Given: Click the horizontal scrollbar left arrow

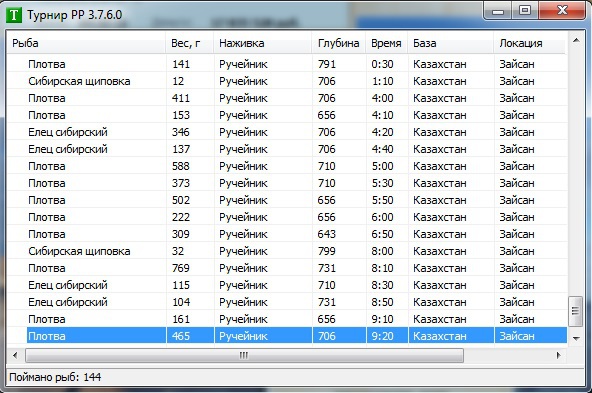Looking at the screenshot, I should (15, 355).
